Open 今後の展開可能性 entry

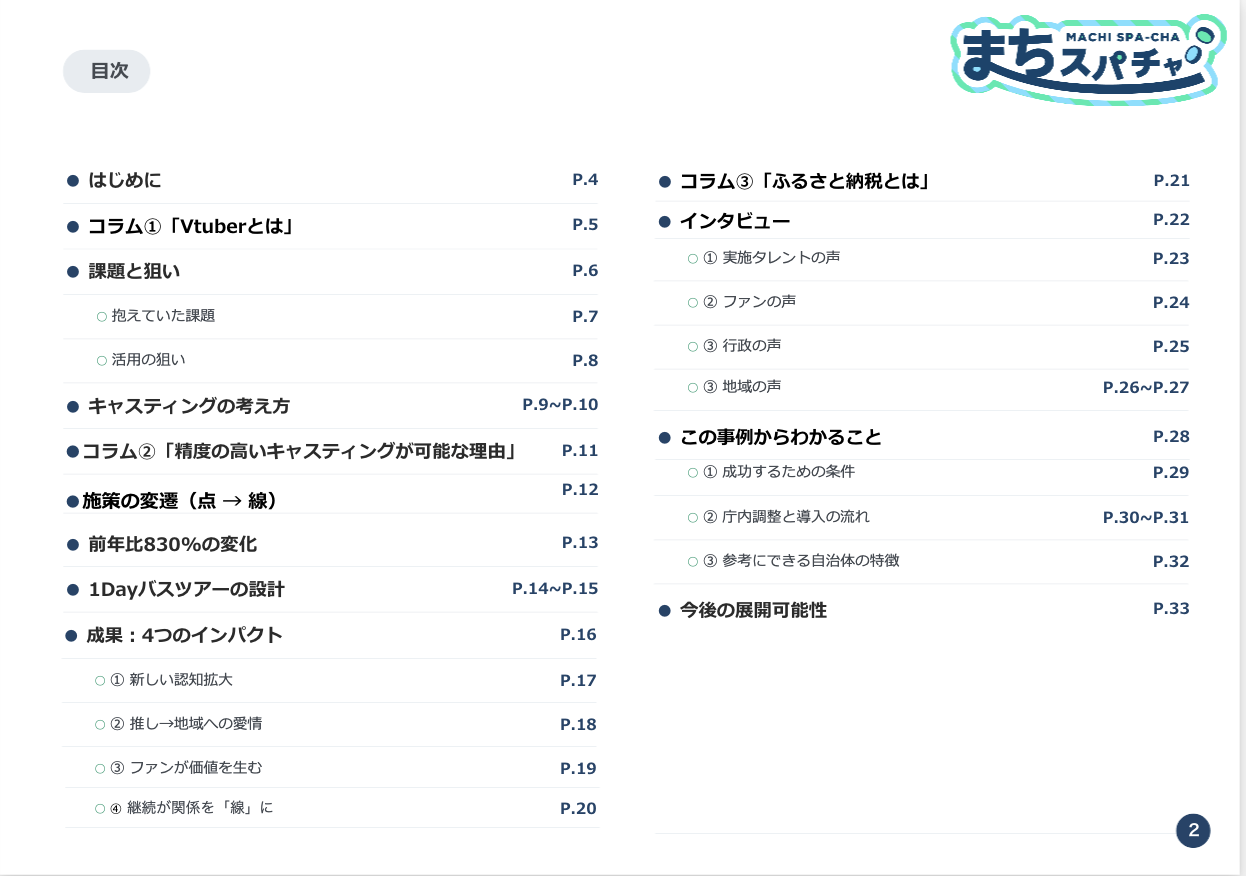753,610
